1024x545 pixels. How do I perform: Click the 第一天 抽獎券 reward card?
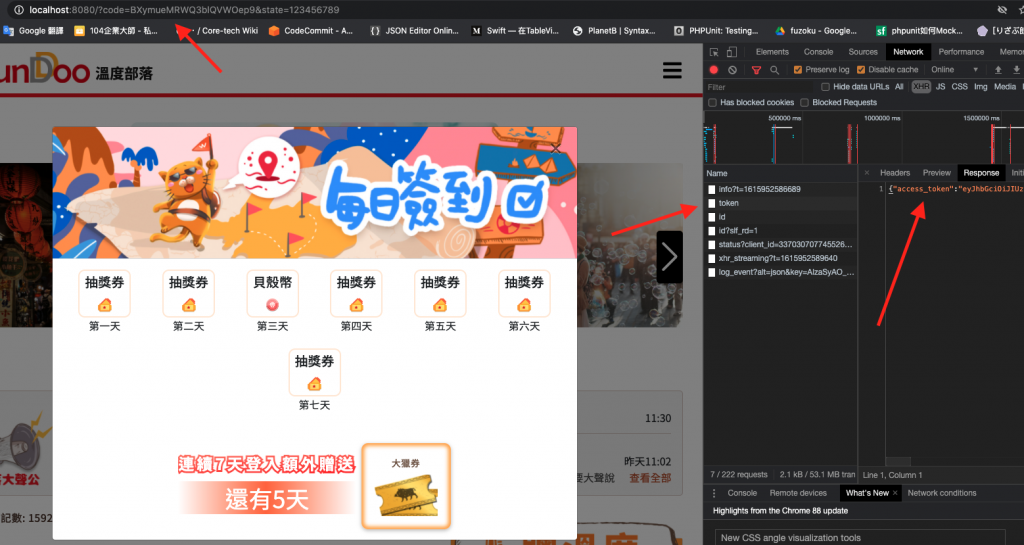(104, 294)
